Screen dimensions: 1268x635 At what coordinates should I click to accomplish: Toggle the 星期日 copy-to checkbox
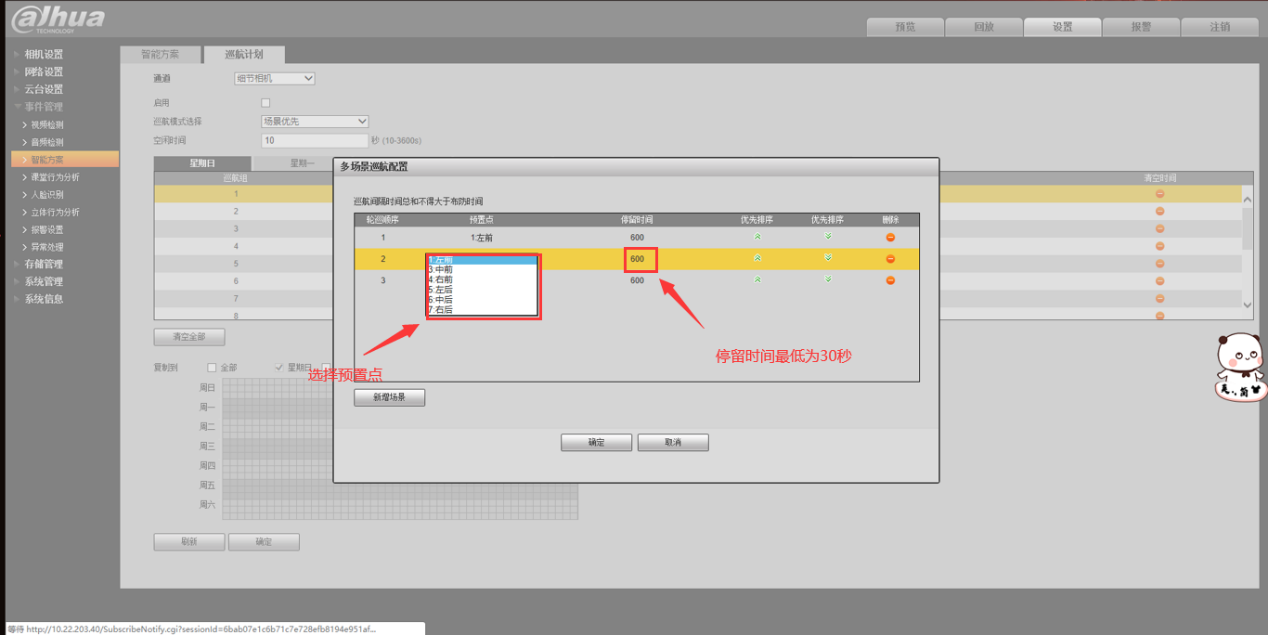coord(279,367)
